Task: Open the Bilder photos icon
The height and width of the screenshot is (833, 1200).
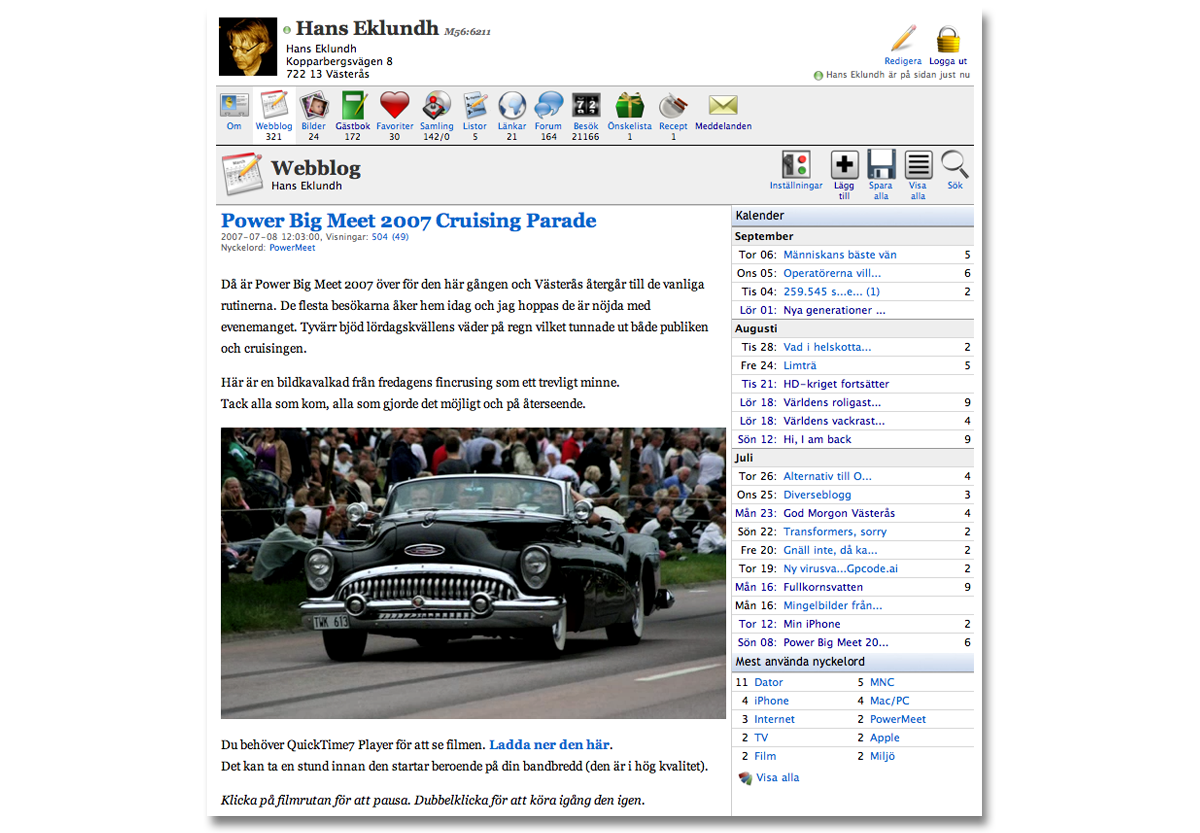Action: click(x=314, y=105)
